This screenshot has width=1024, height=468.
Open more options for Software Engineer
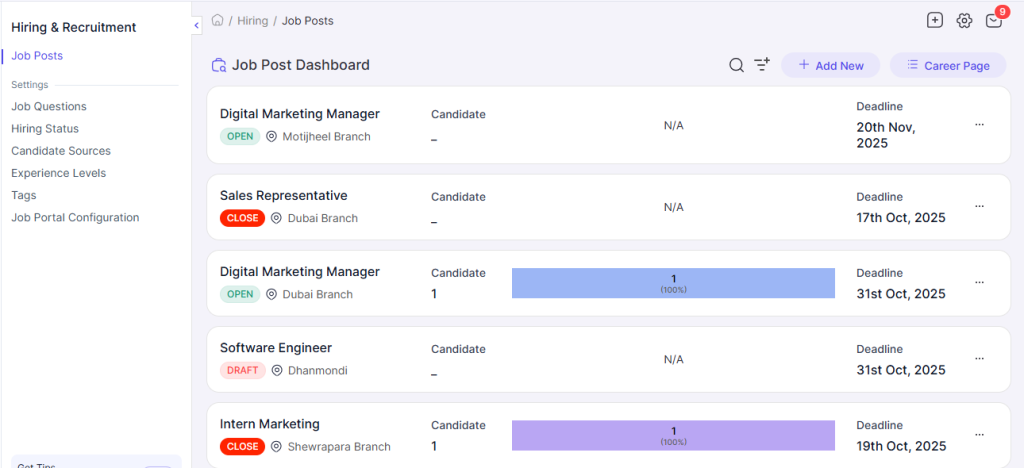(979, 358)
